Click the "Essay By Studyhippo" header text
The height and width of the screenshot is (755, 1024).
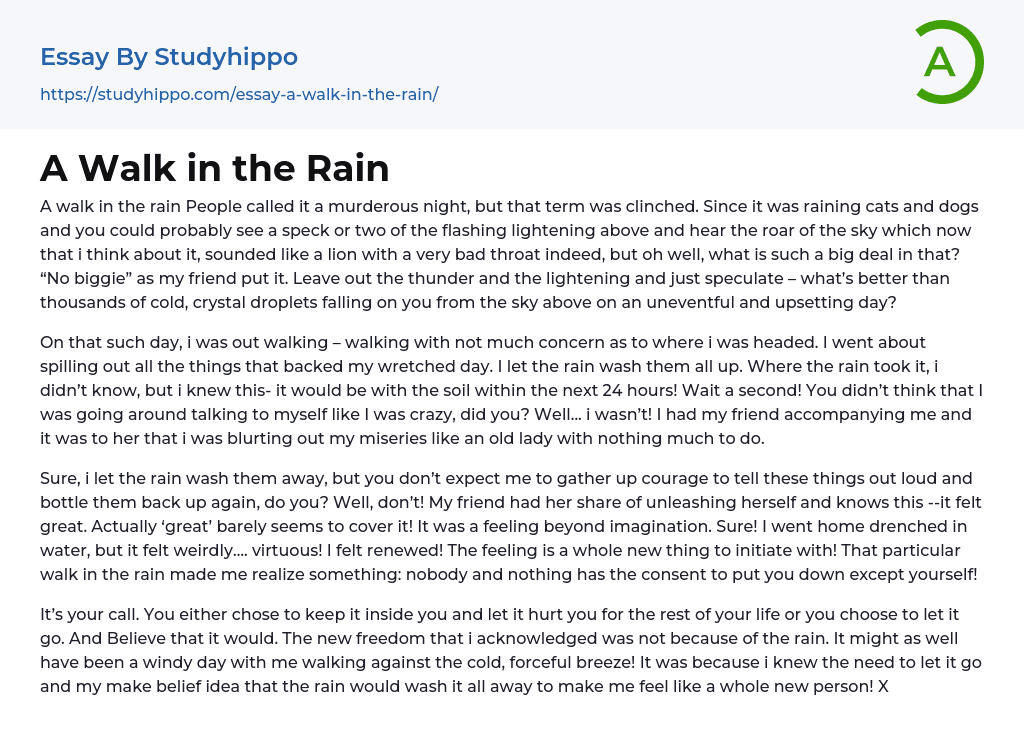point(169,57)
